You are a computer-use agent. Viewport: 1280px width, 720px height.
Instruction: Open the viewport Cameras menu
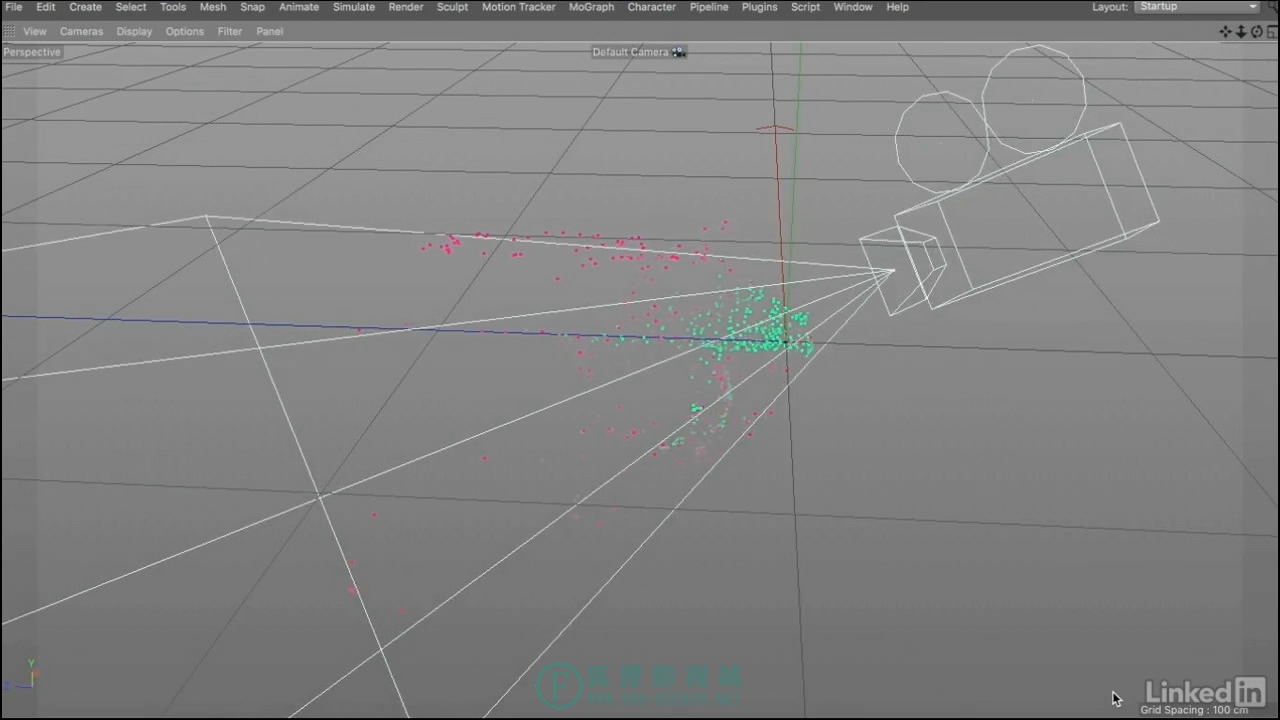(x=81, y=32)
